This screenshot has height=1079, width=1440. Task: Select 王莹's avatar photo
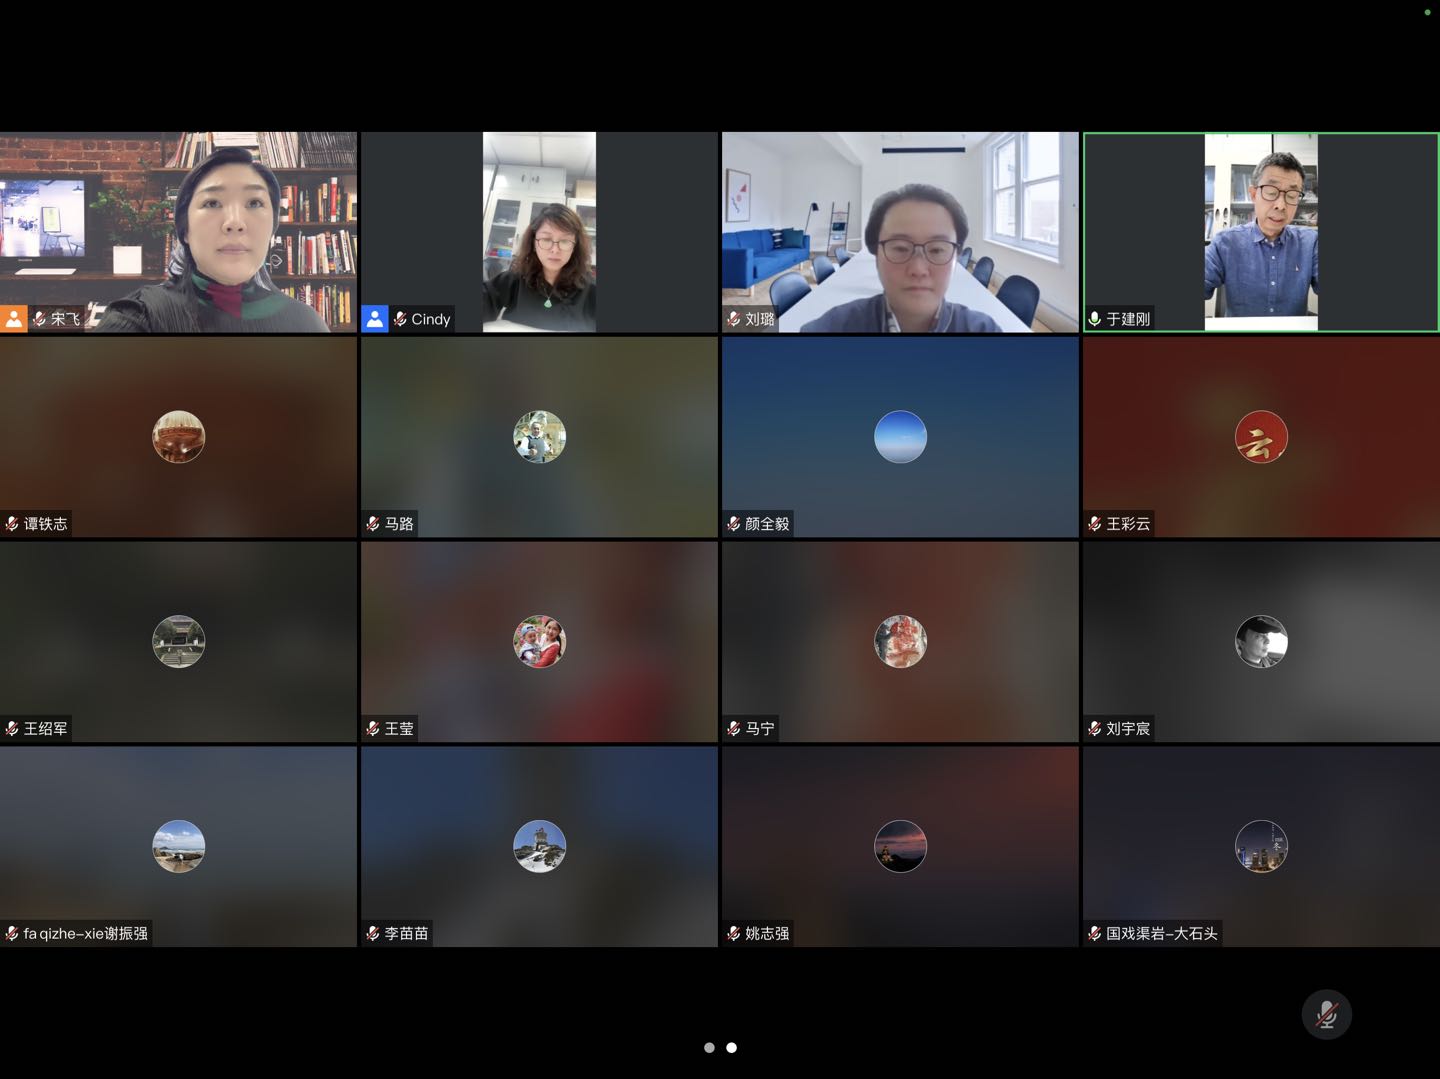(539, 642)
